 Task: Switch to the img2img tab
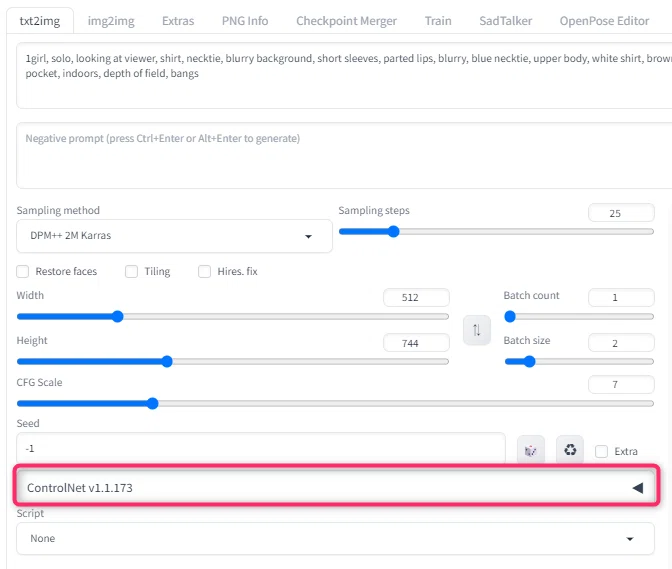(x=111, y=21)
